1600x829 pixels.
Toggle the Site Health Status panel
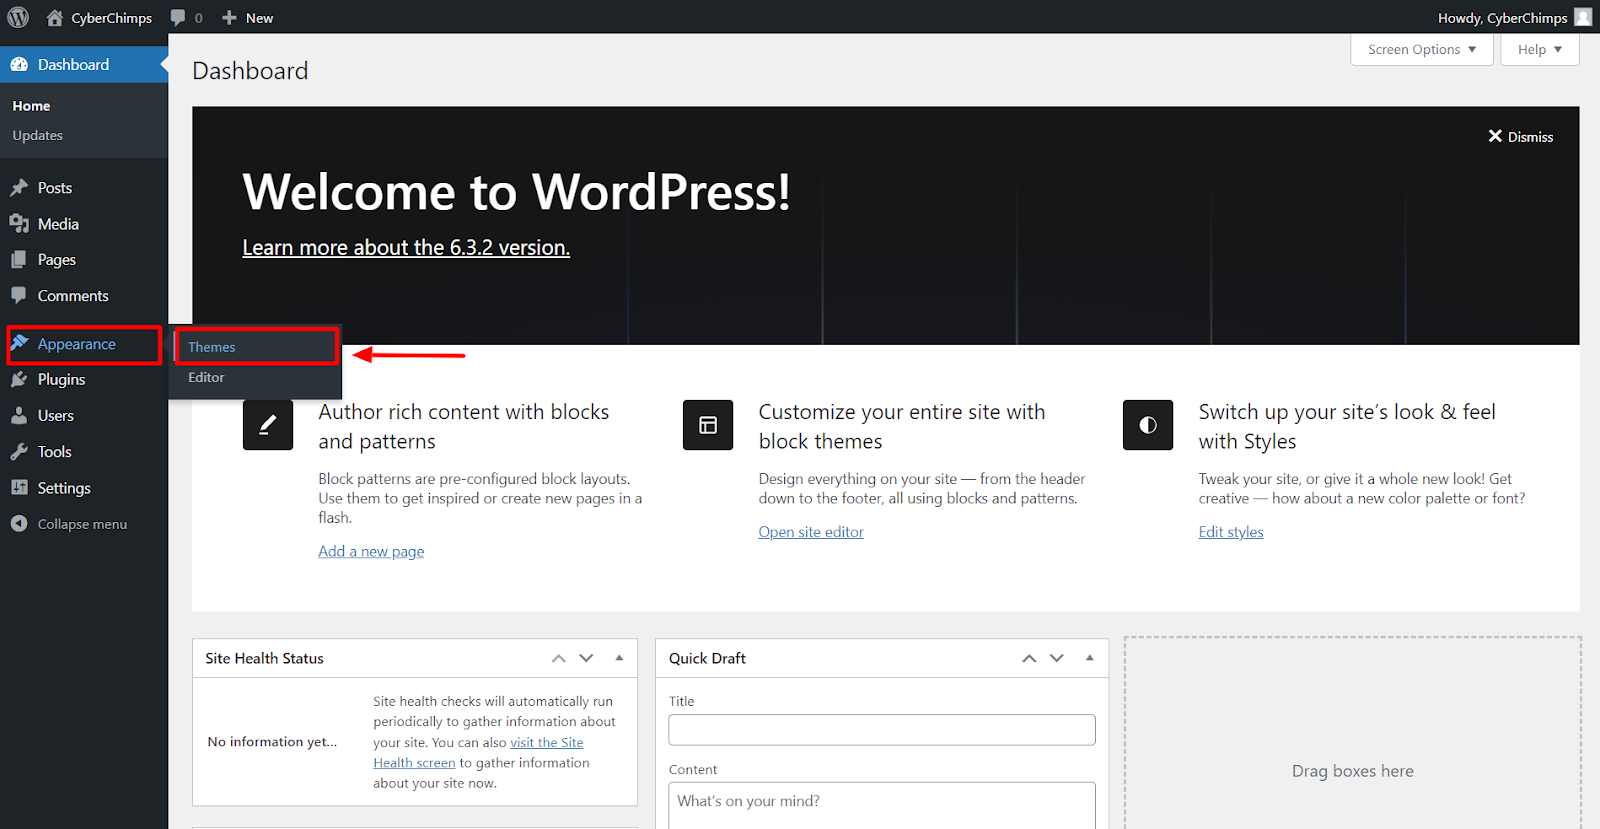[x=619, y=658]
